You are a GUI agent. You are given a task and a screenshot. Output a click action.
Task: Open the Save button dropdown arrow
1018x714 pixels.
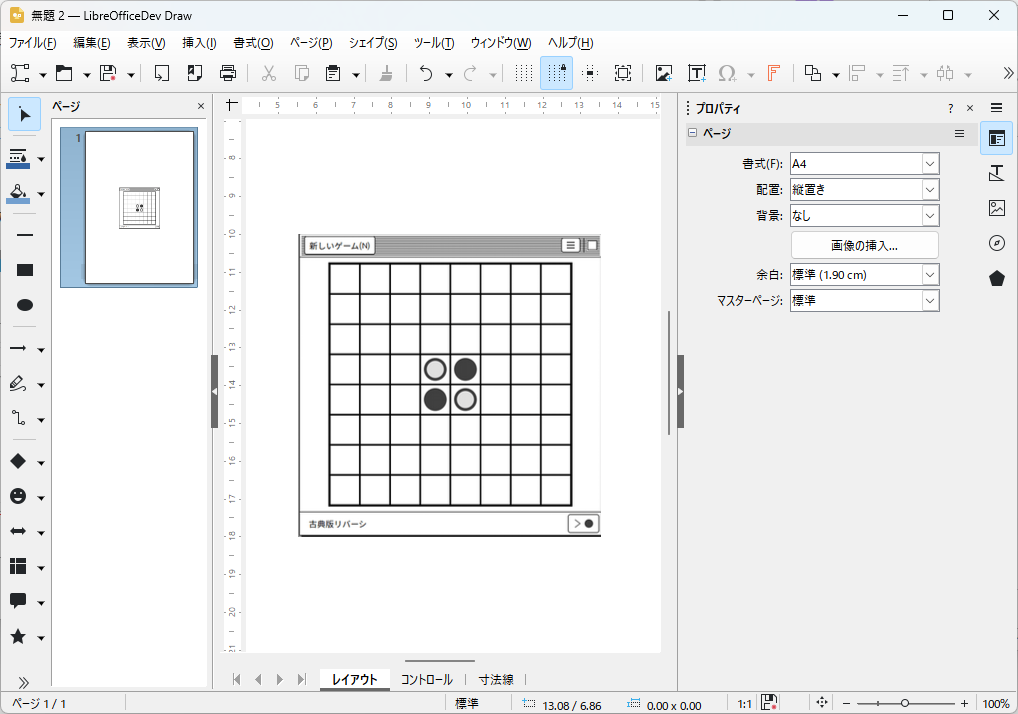click(130, 75)
